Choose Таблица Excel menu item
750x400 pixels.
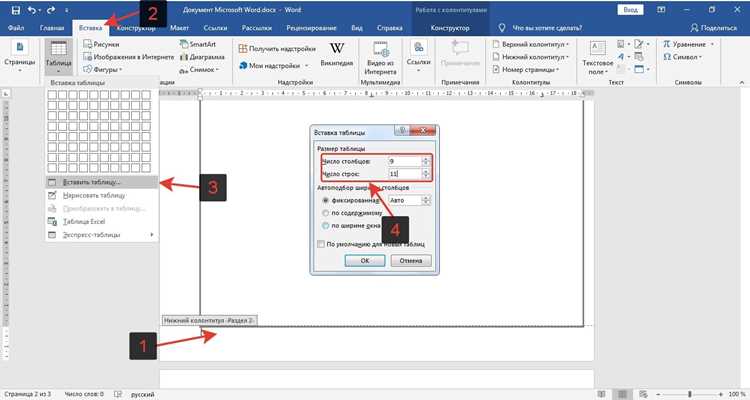(x=102, y=222)
